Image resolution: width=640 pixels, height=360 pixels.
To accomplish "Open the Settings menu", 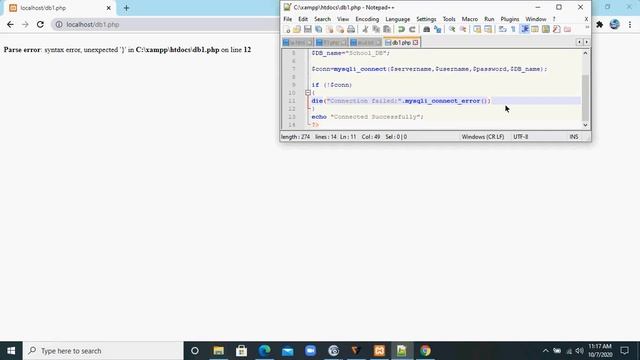I will click(x=426, y=19).
